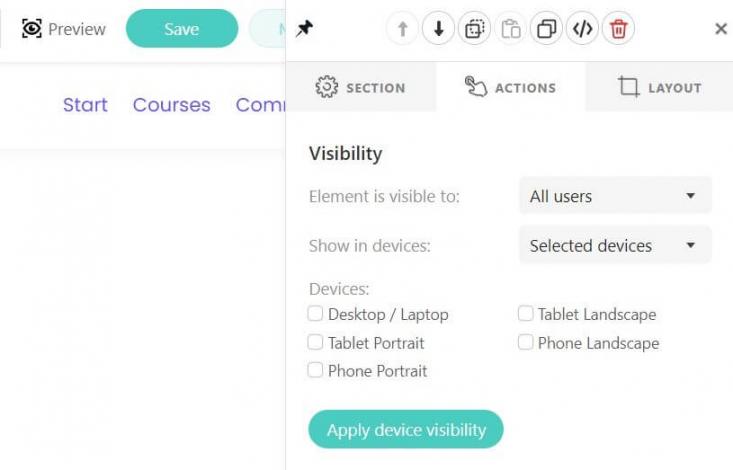Click the duplicate element icon
This screenshot has width=733, height=470.
click(x=546, y=29)
